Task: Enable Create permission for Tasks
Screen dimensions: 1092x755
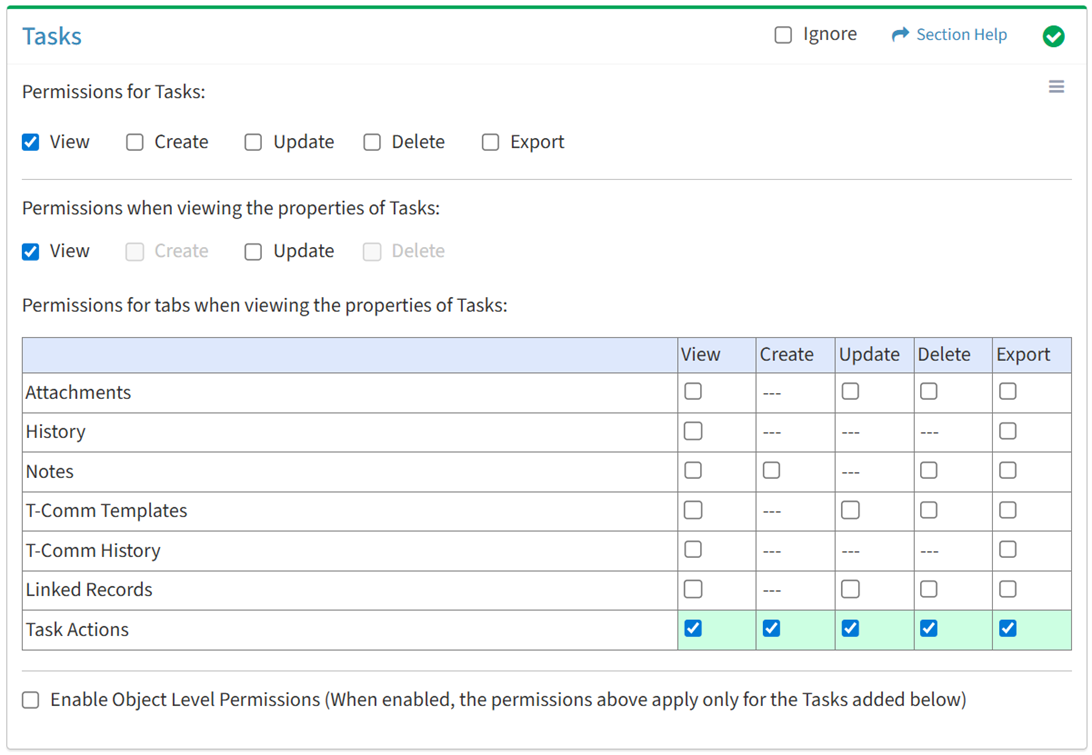Action: click(135, 142)
